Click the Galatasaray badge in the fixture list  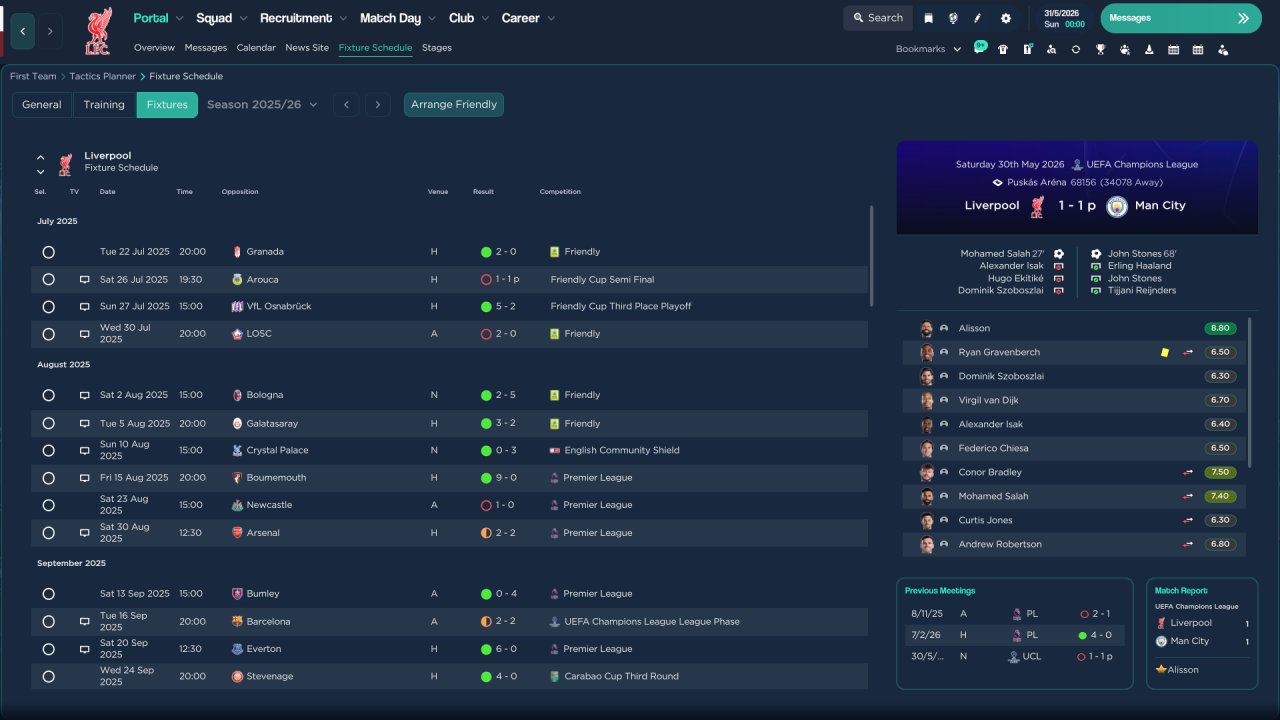coord(237,424)
